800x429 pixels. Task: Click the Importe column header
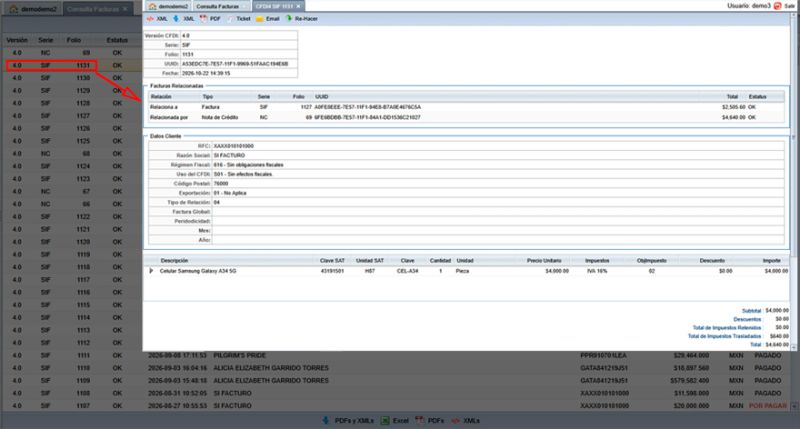tap(771, 261)
